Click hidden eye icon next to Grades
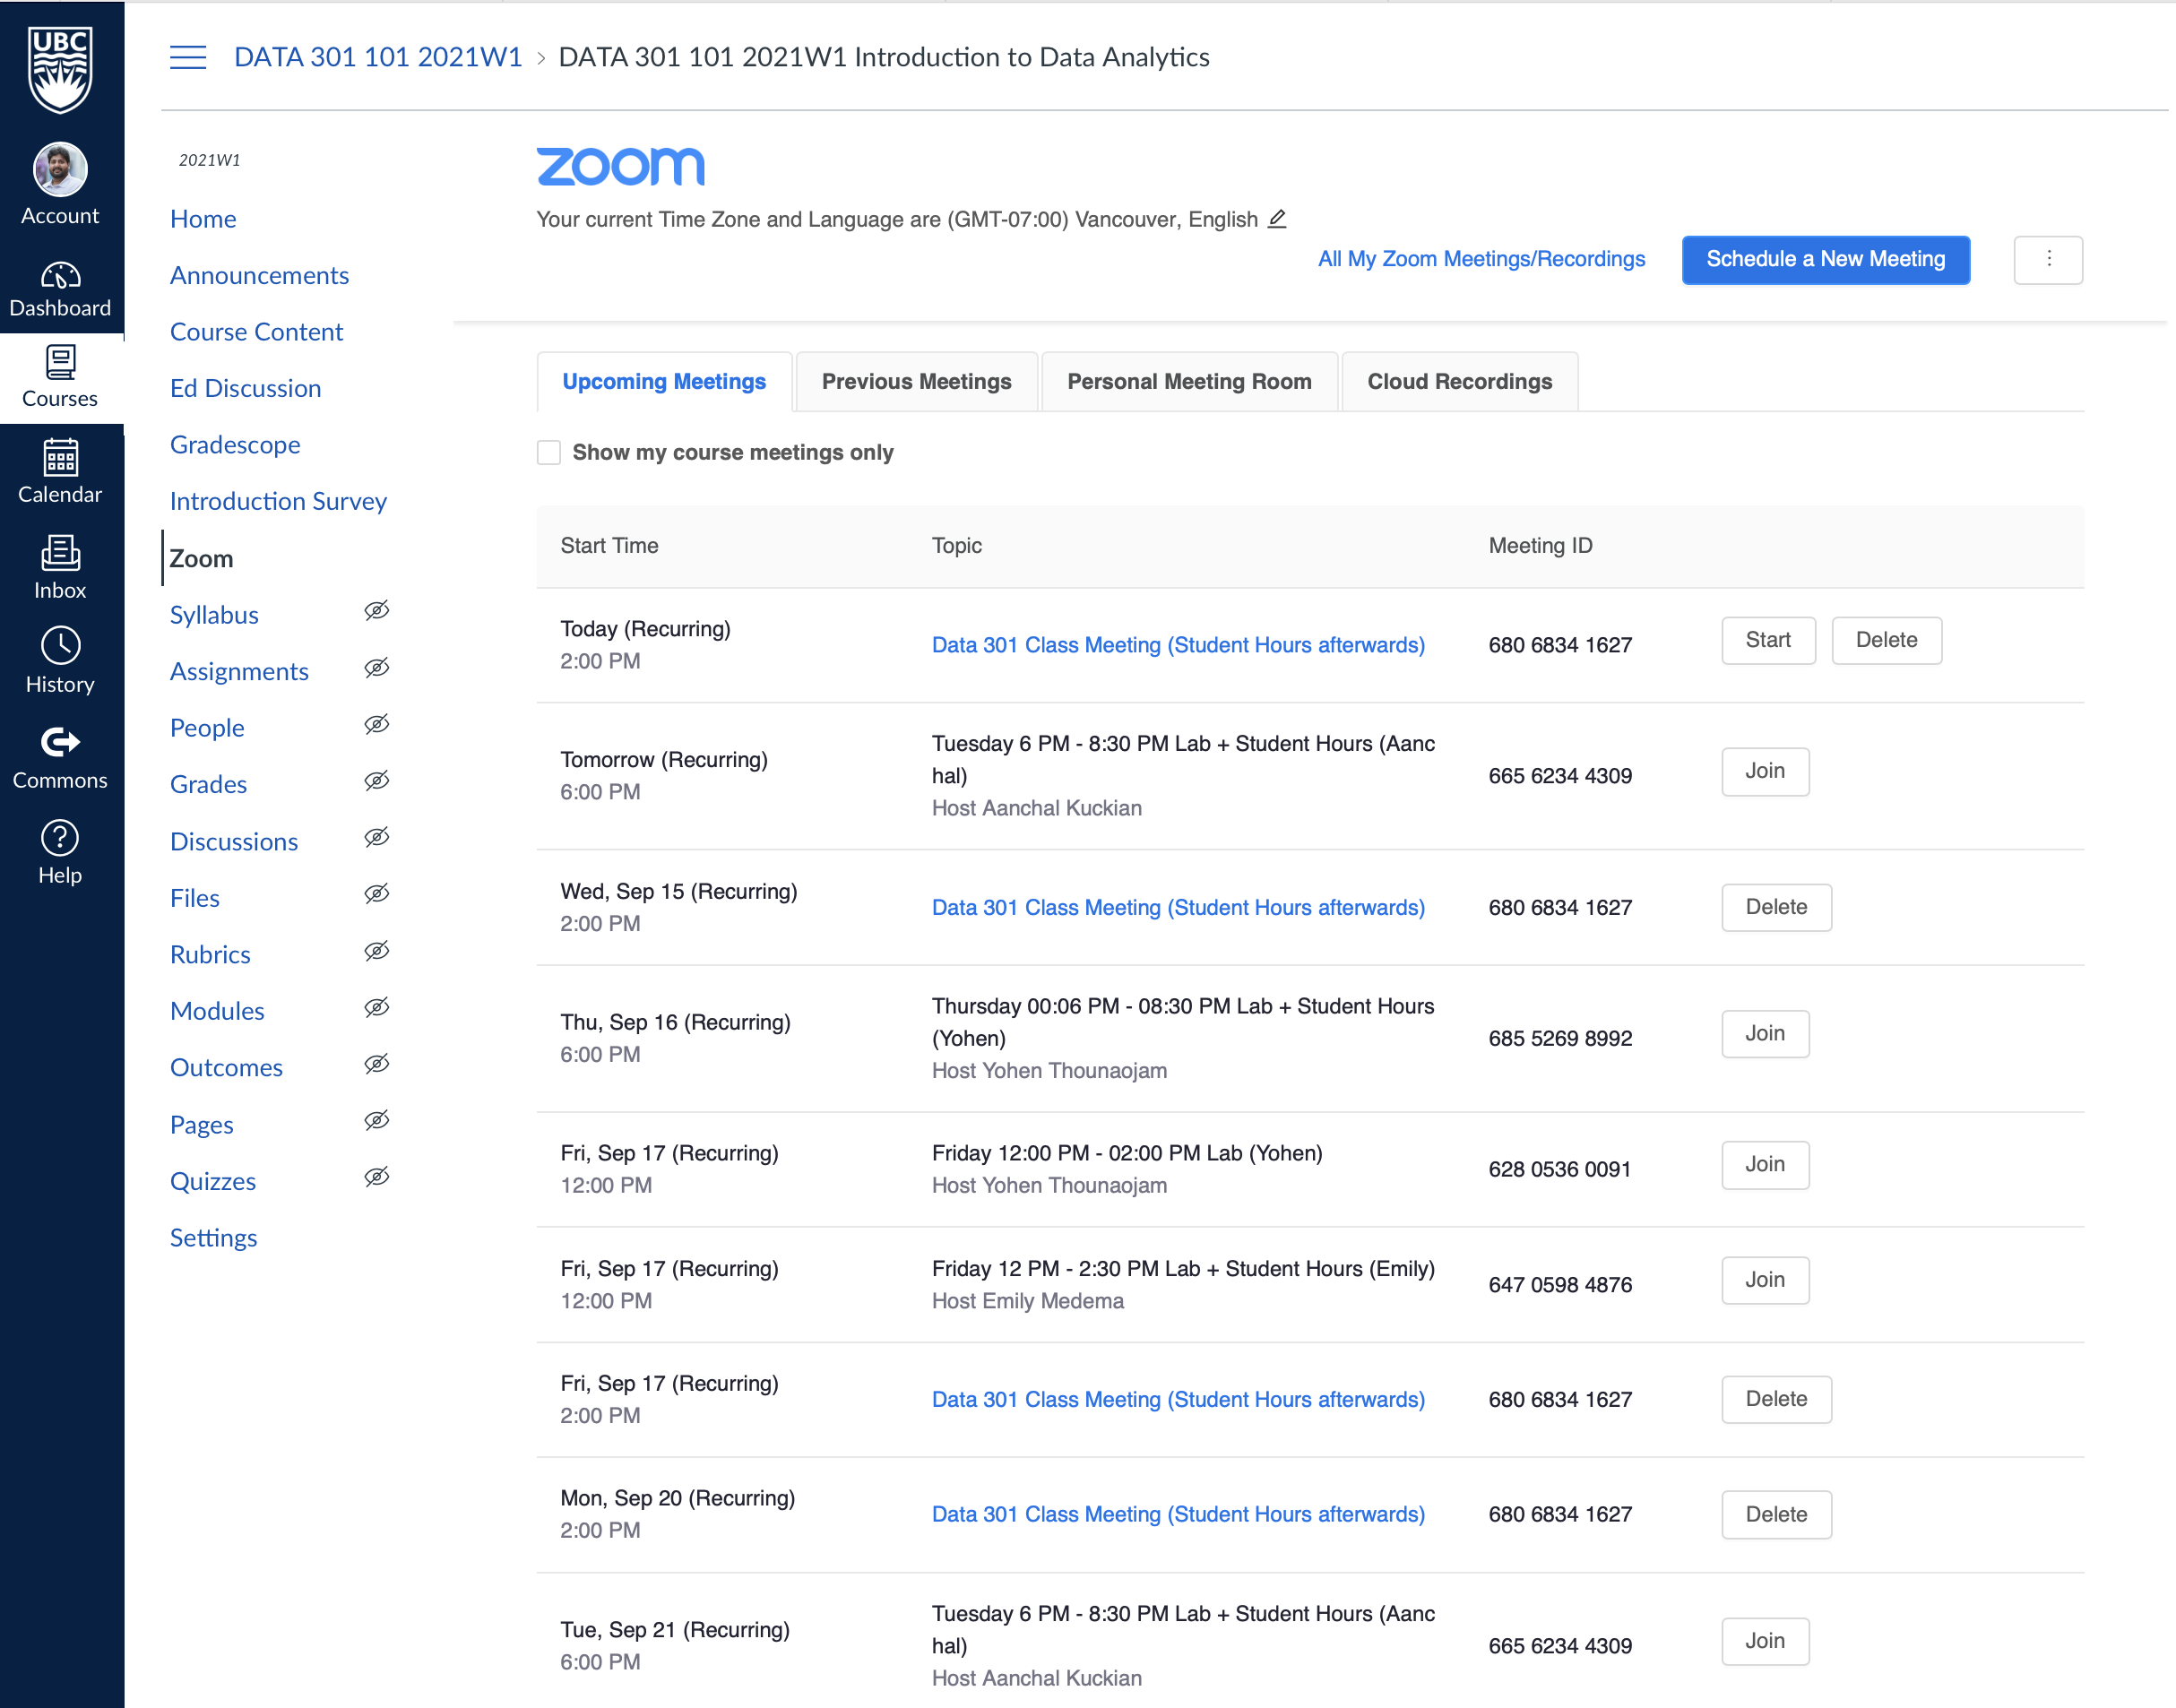 (377, 781)
